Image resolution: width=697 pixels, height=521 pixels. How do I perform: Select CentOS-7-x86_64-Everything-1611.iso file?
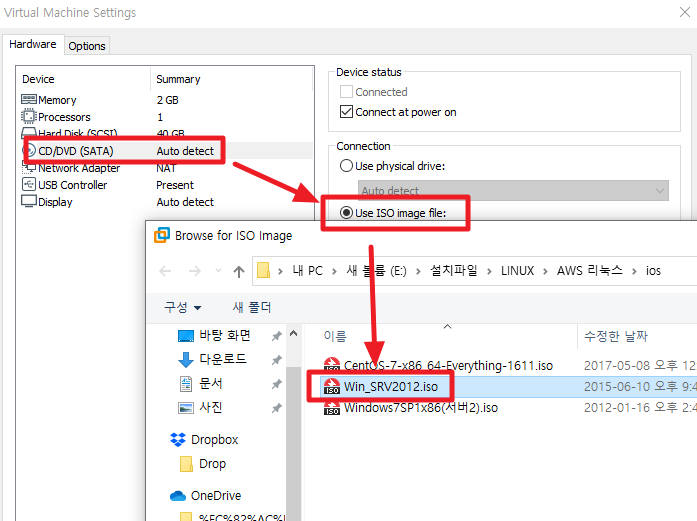pos(448,365)
